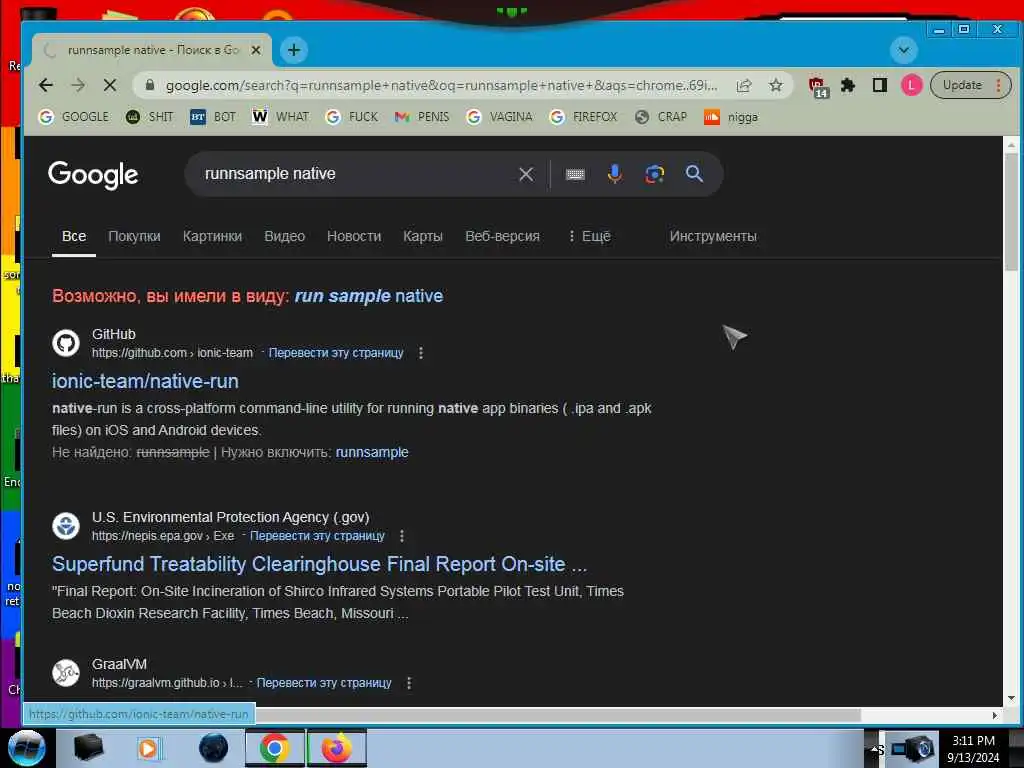
Task: Click the GitHub favicon in first result
Action: 66,343
